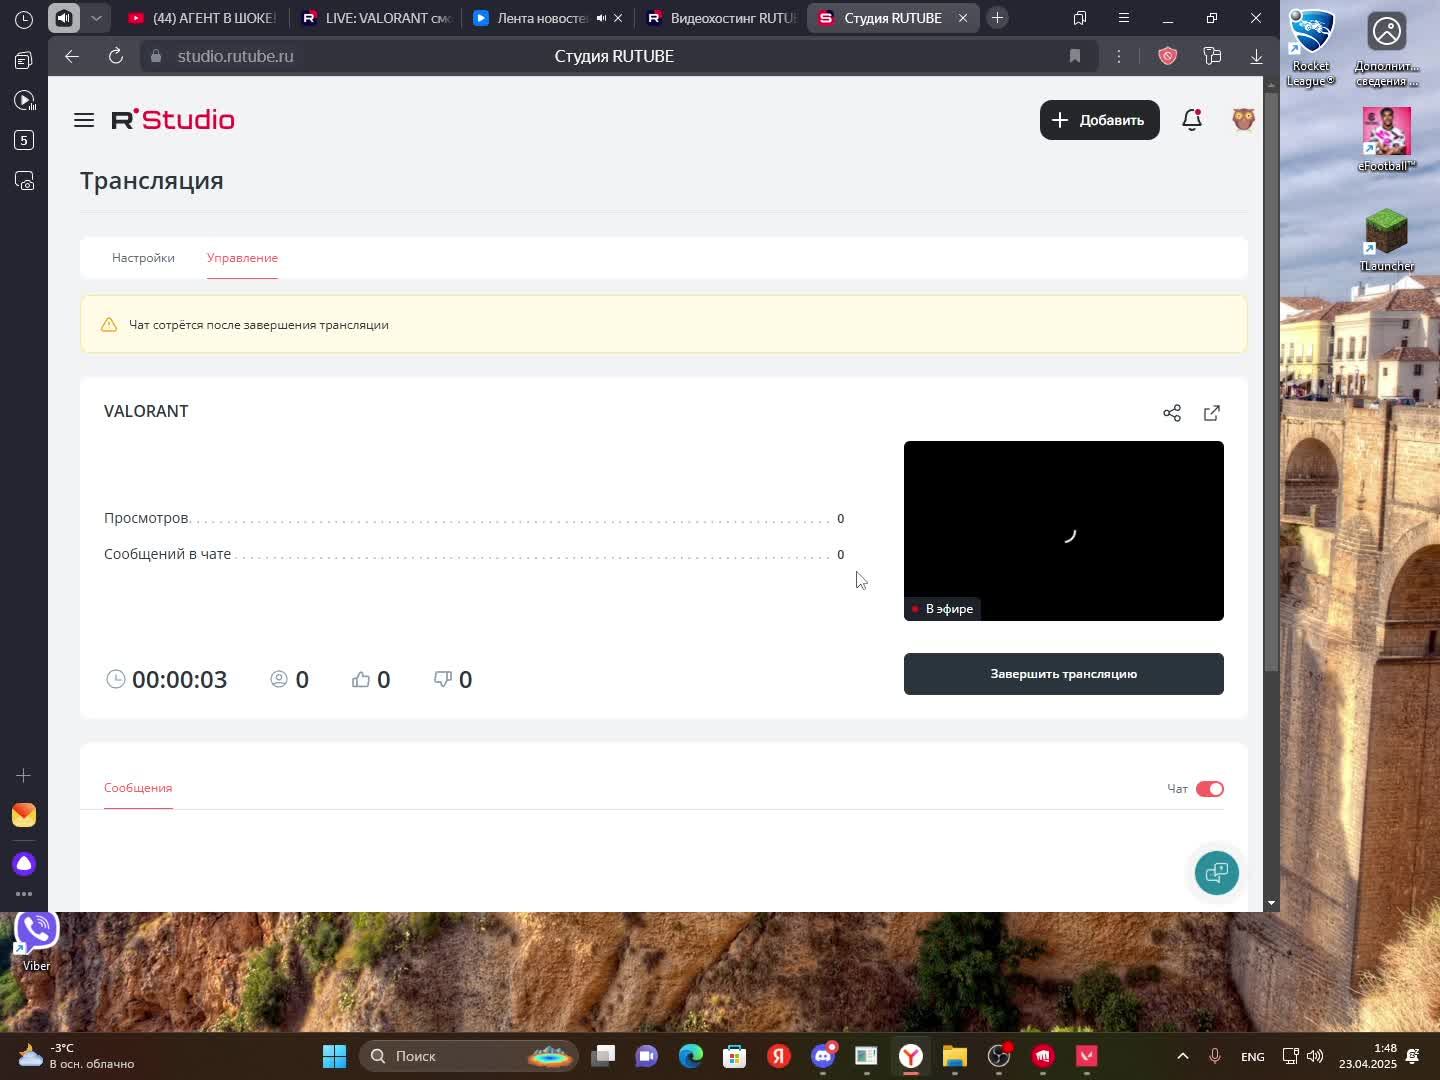Click Завершить трансляцию to end stream
Image resolution: width=1440 pixels, height=1080 pixels.
(x=1063, y=674)
